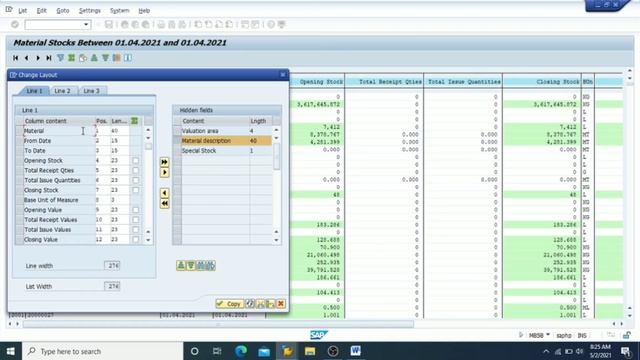Go to next page in list toolbar
Screen dimensions: 640x360
coord(38,58)
